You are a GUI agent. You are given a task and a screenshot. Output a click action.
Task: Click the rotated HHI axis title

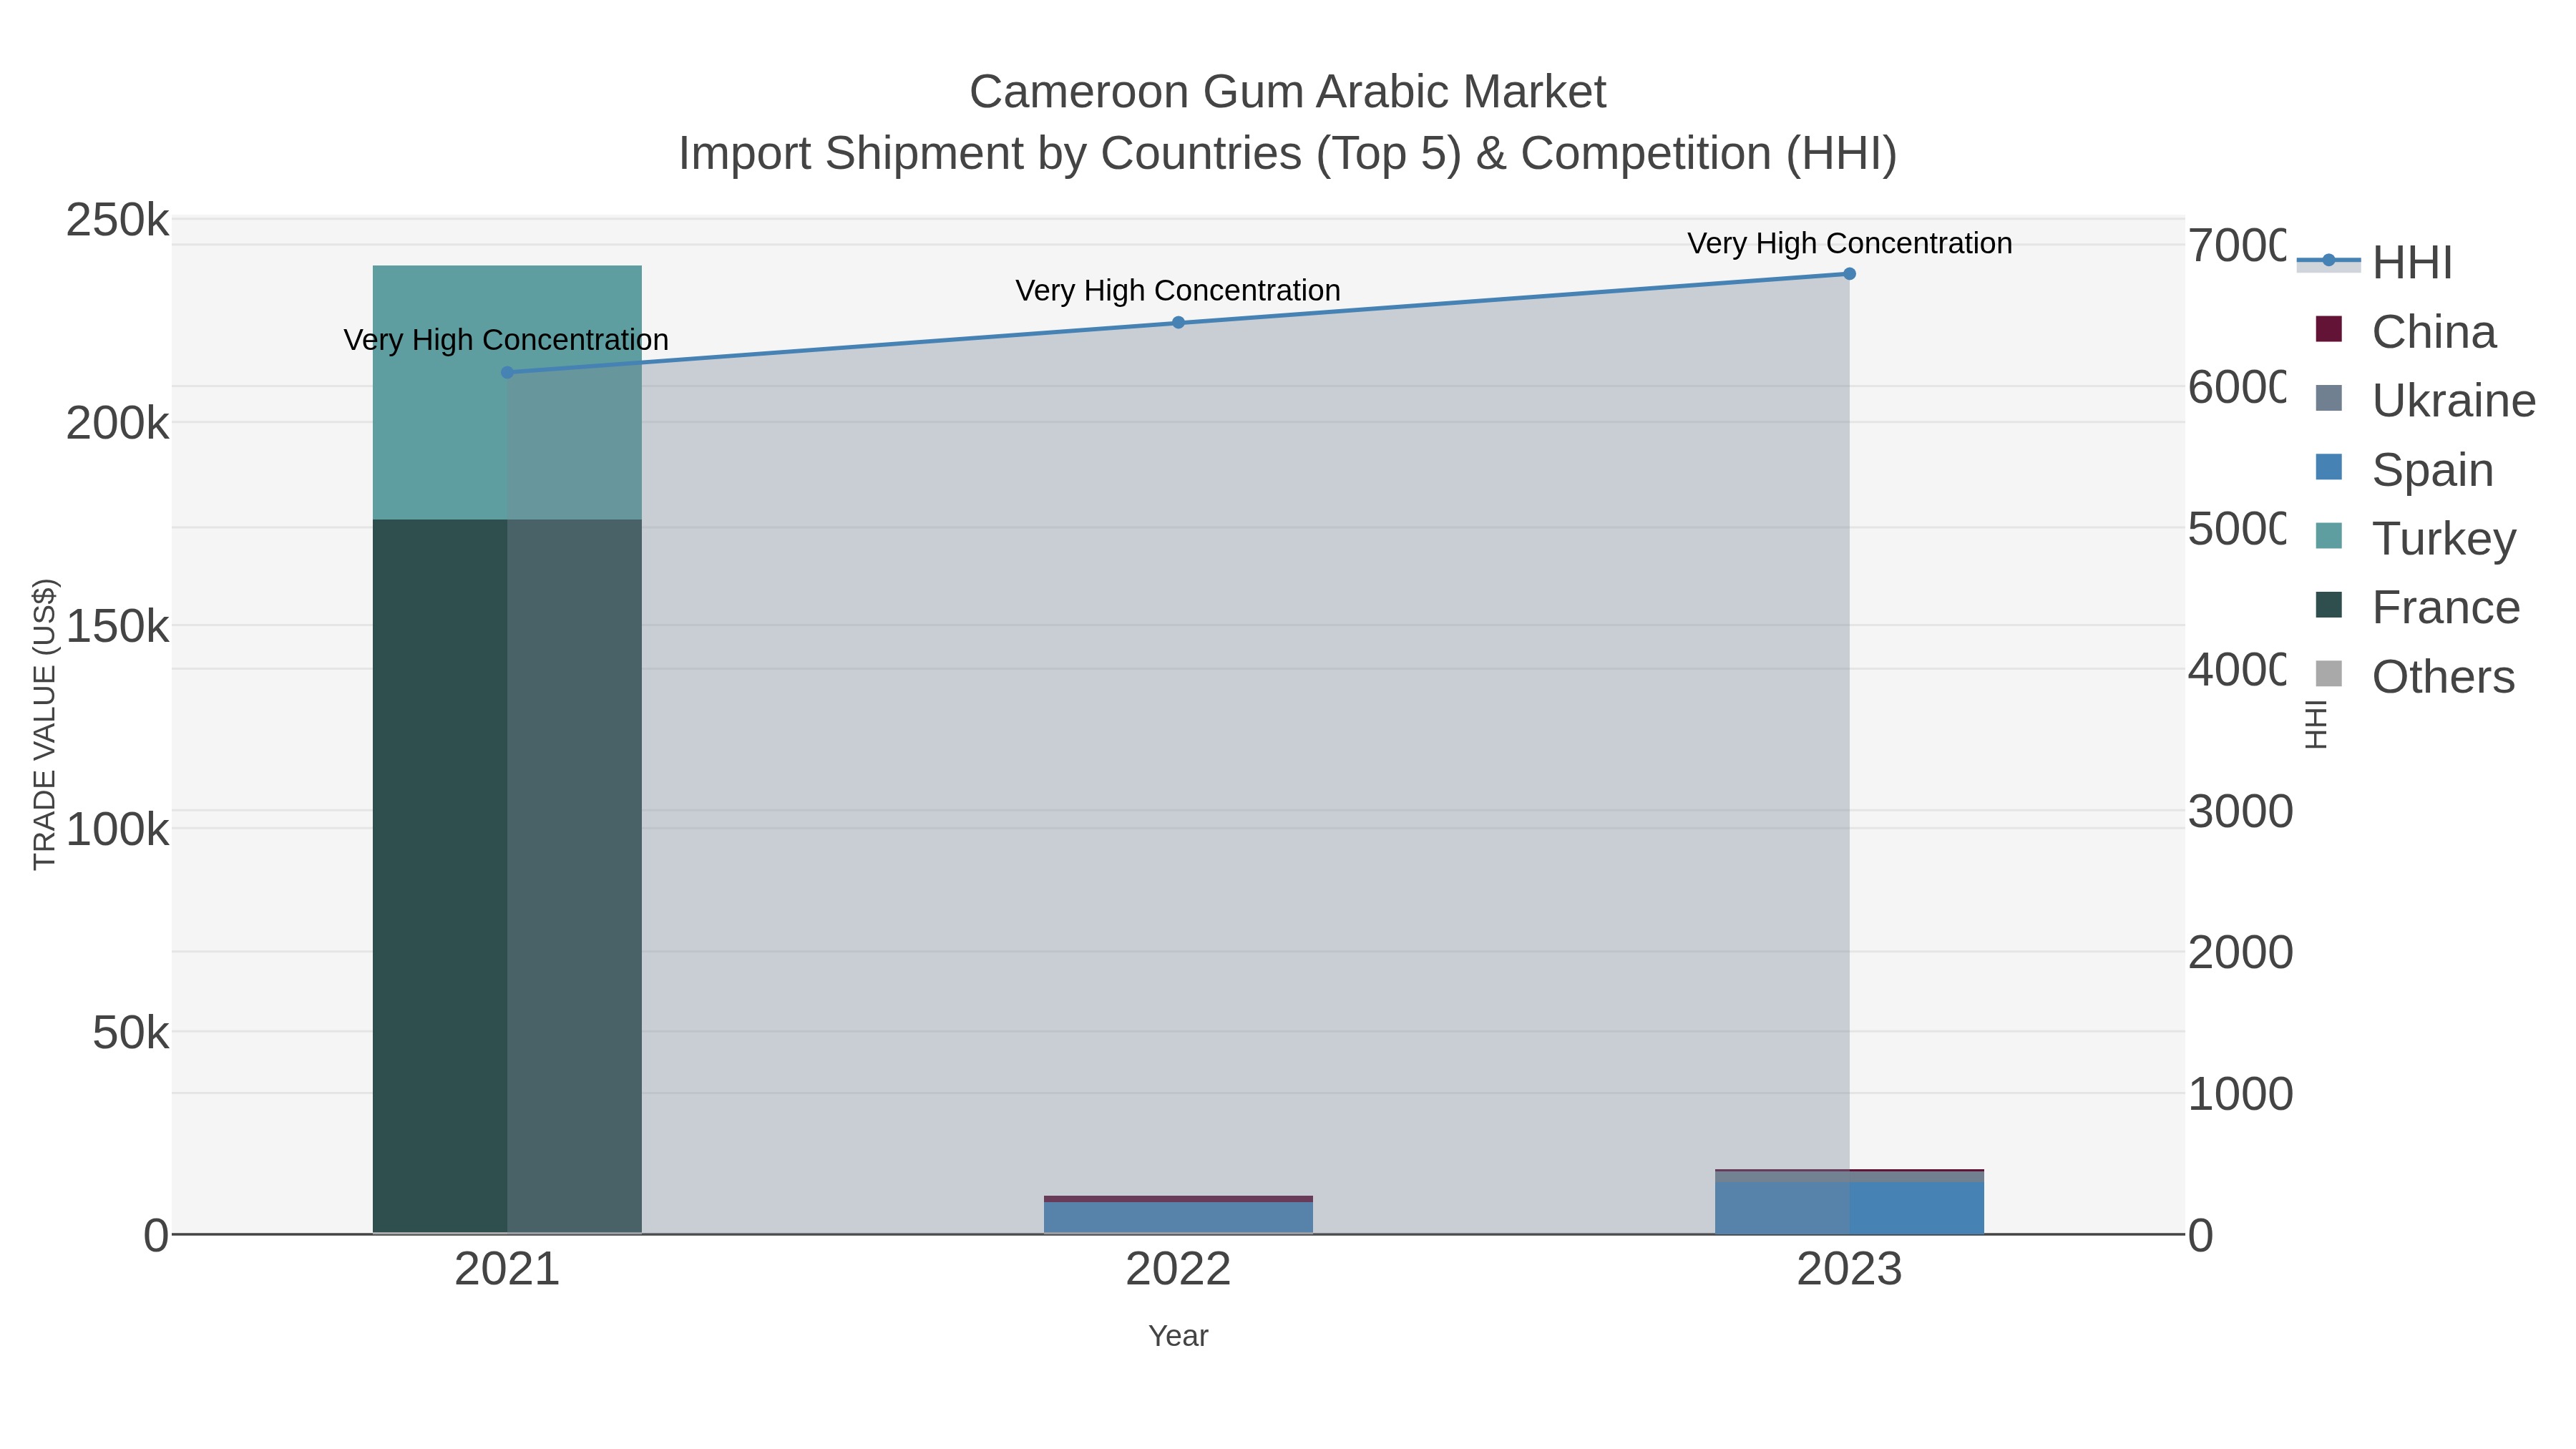coord(2316,724)
